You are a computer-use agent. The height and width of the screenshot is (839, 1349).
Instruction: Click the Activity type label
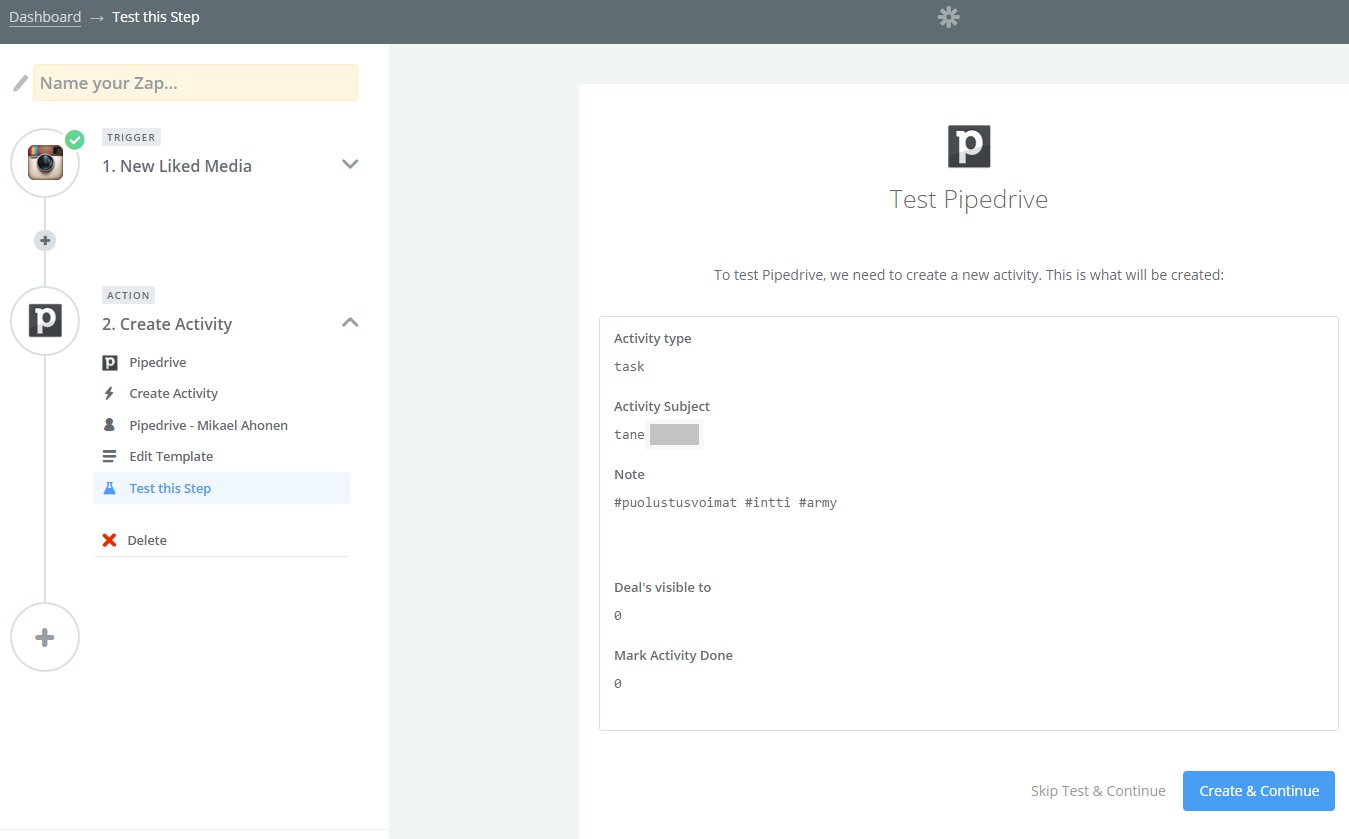point(652,338)
